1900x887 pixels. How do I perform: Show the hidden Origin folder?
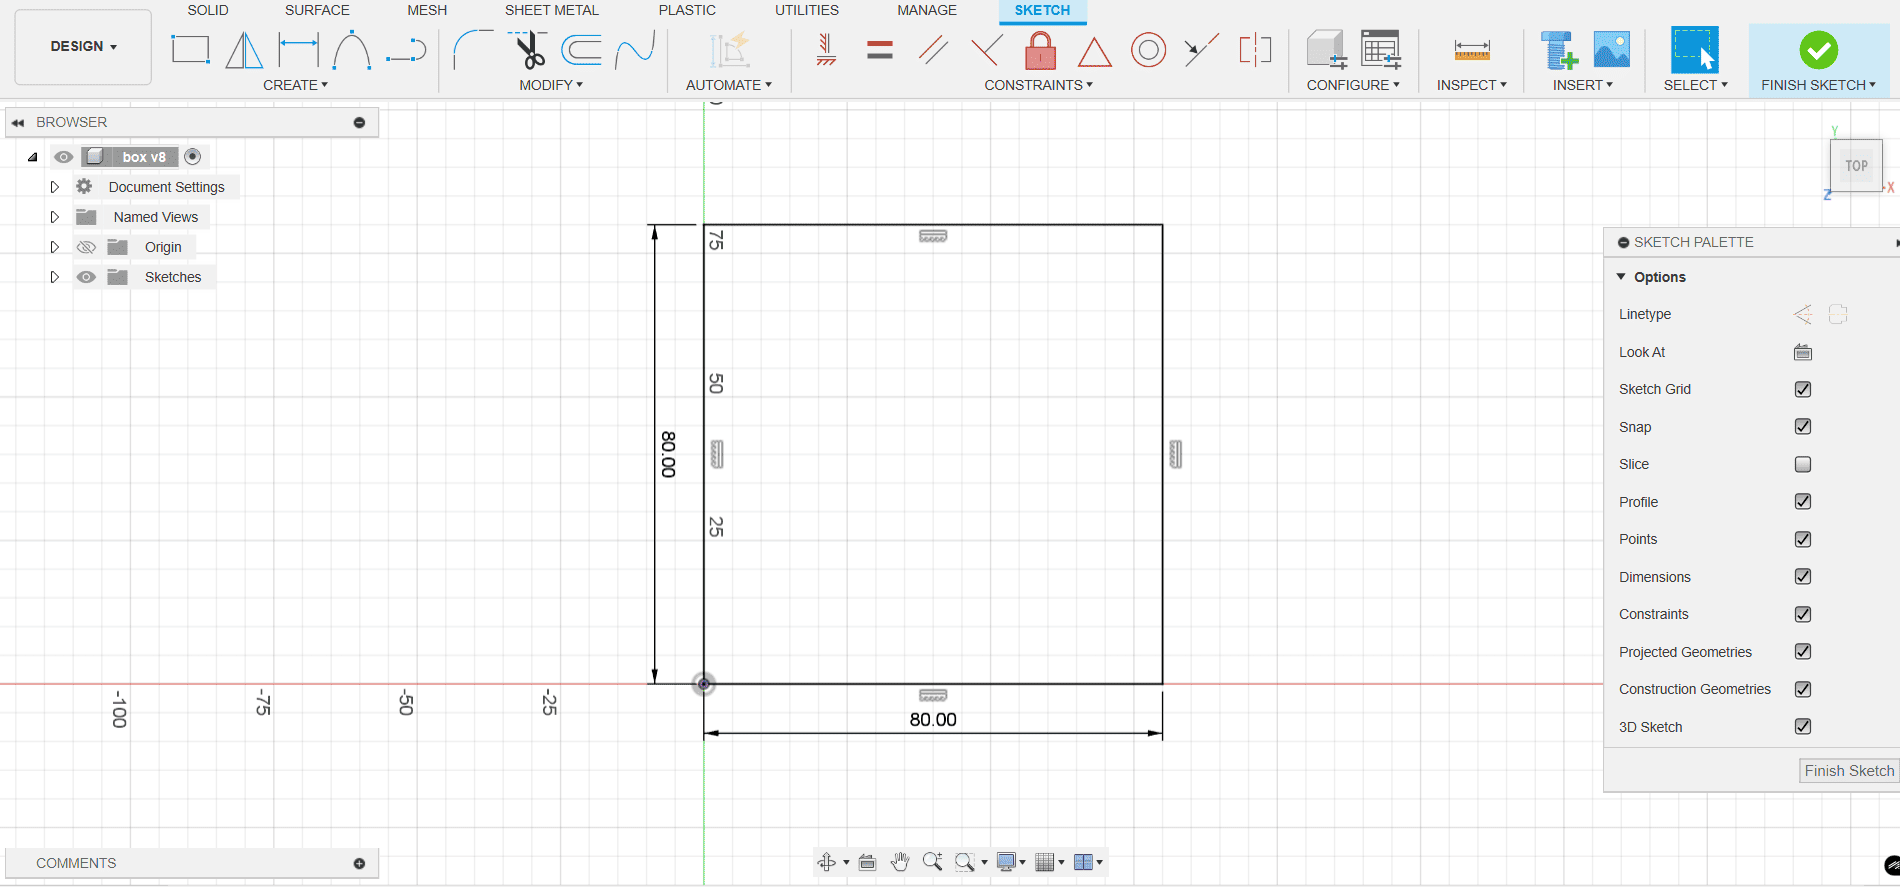point(86,247)
